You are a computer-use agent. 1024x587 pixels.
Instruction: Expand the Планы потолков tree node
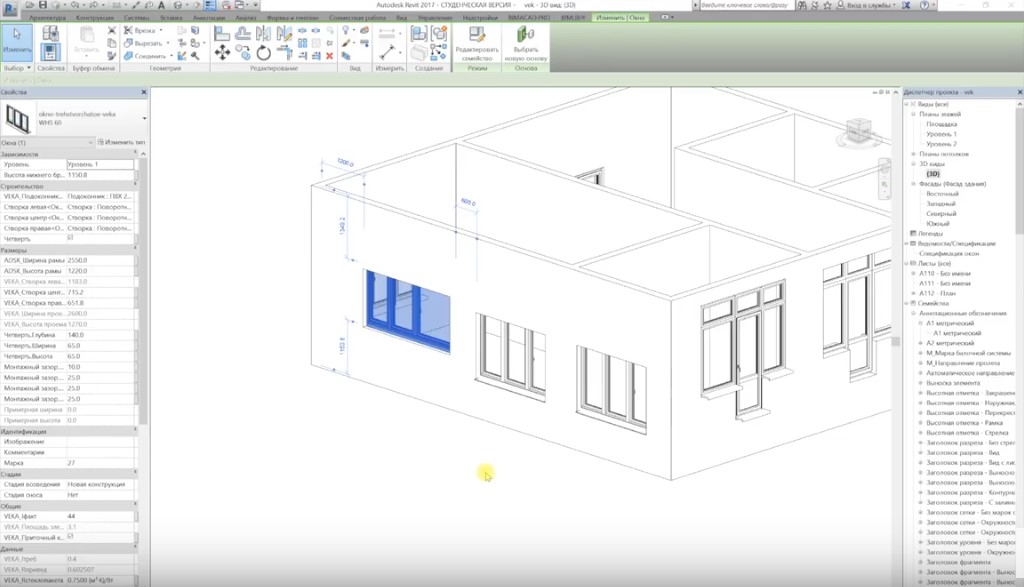[914, 153]
